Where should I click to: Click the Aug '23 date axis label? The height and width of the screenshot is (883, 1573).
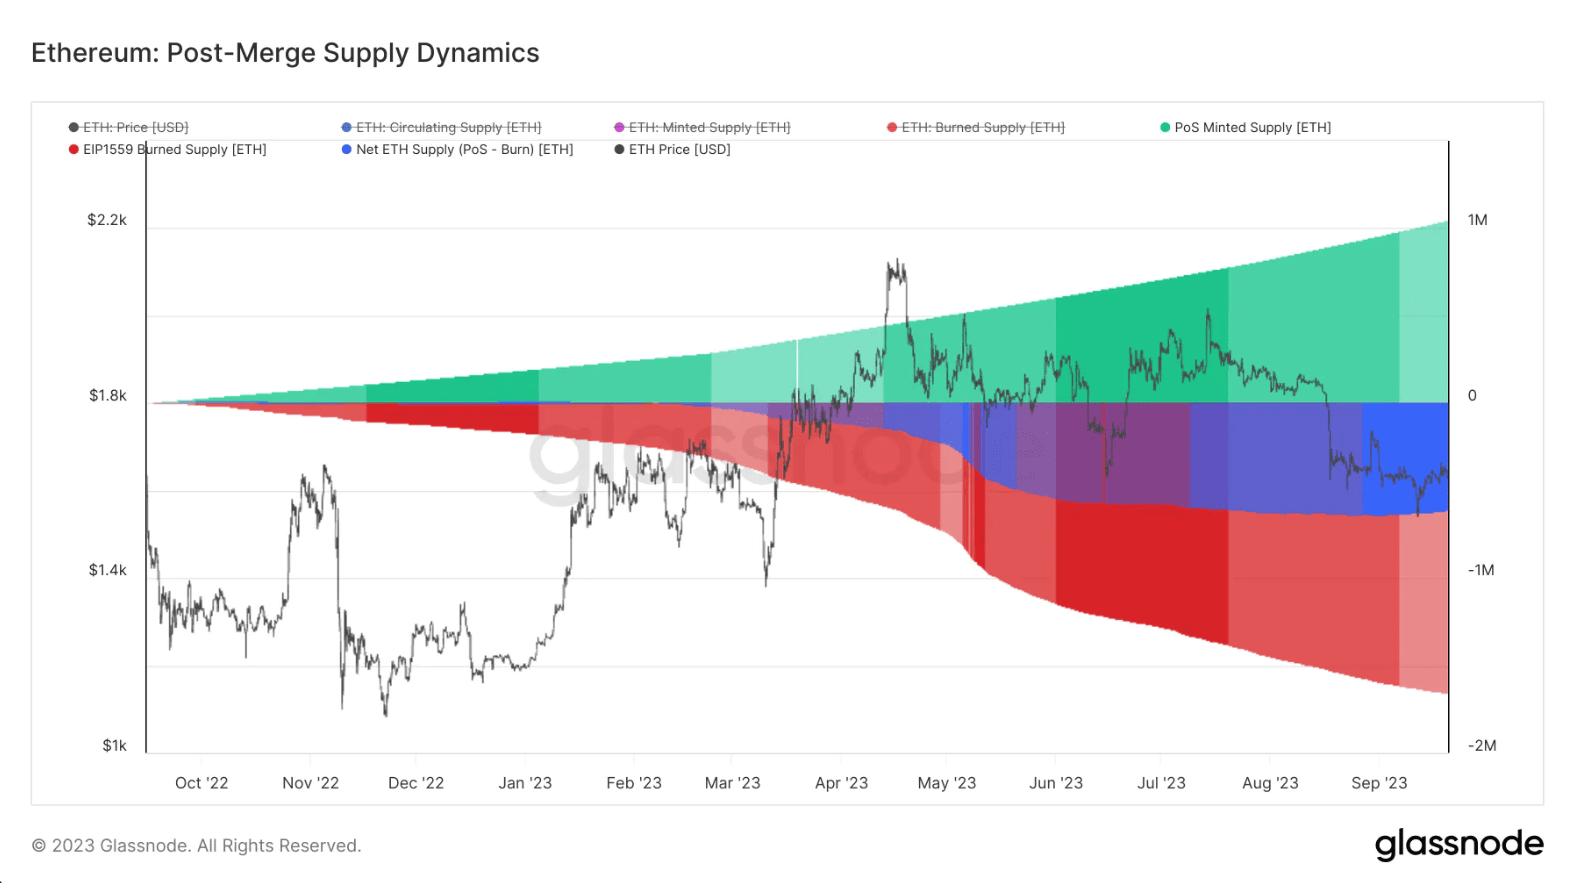pos(1270,783)
